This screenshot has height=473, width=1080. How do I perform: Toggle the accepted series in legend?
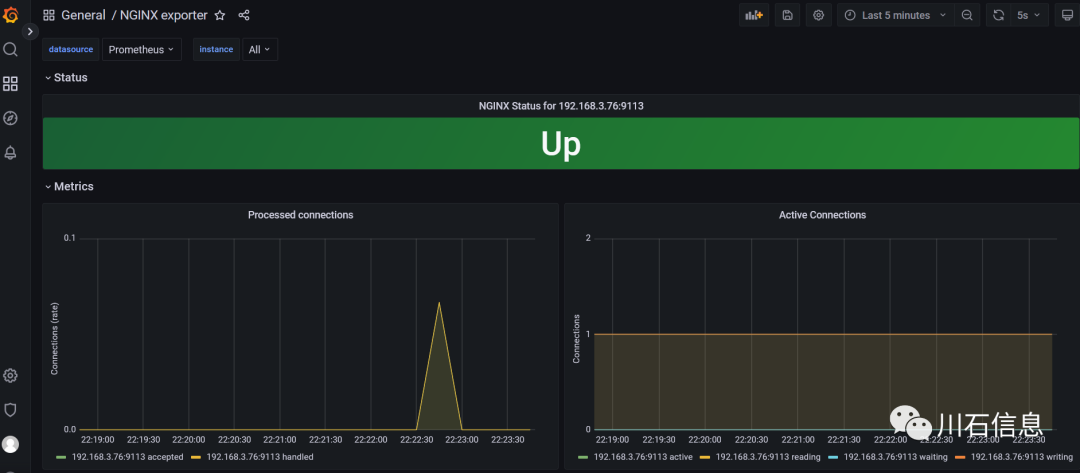point(127,456)
